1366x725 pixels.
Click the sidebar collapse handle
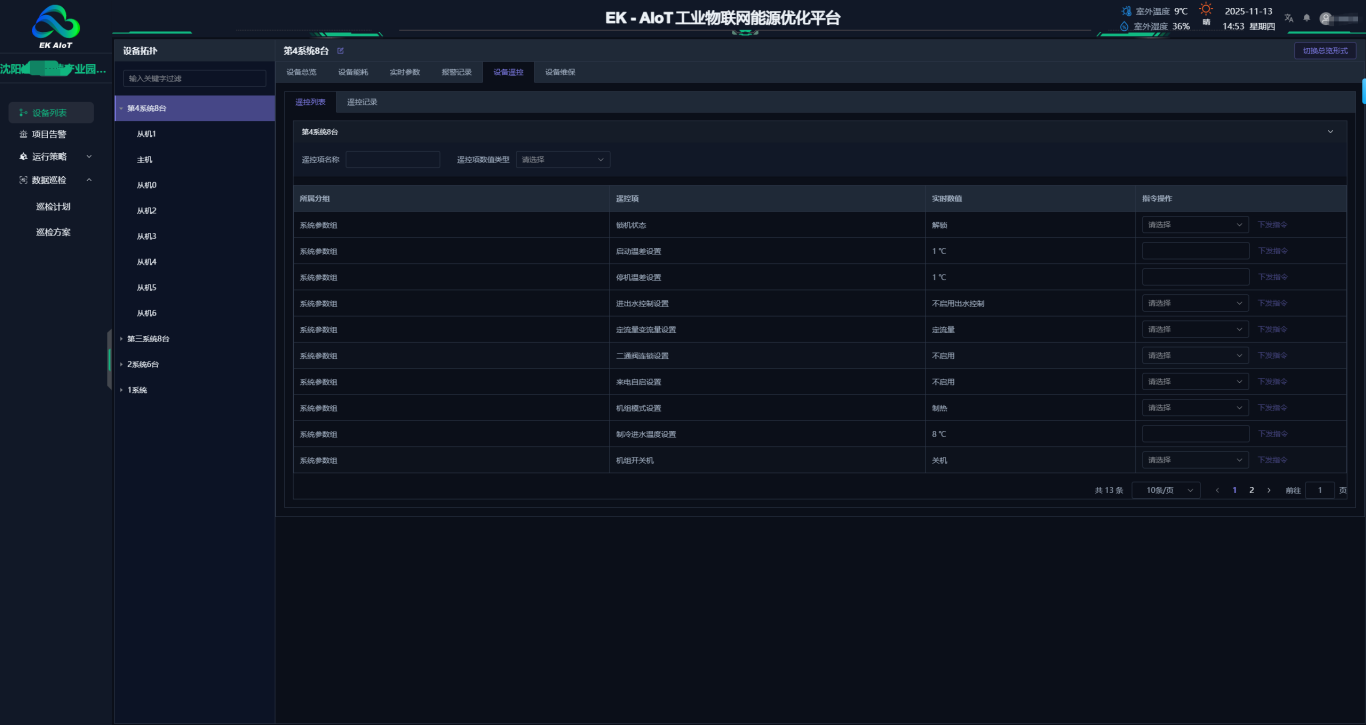pyautogui.click(x=109, y=359)
